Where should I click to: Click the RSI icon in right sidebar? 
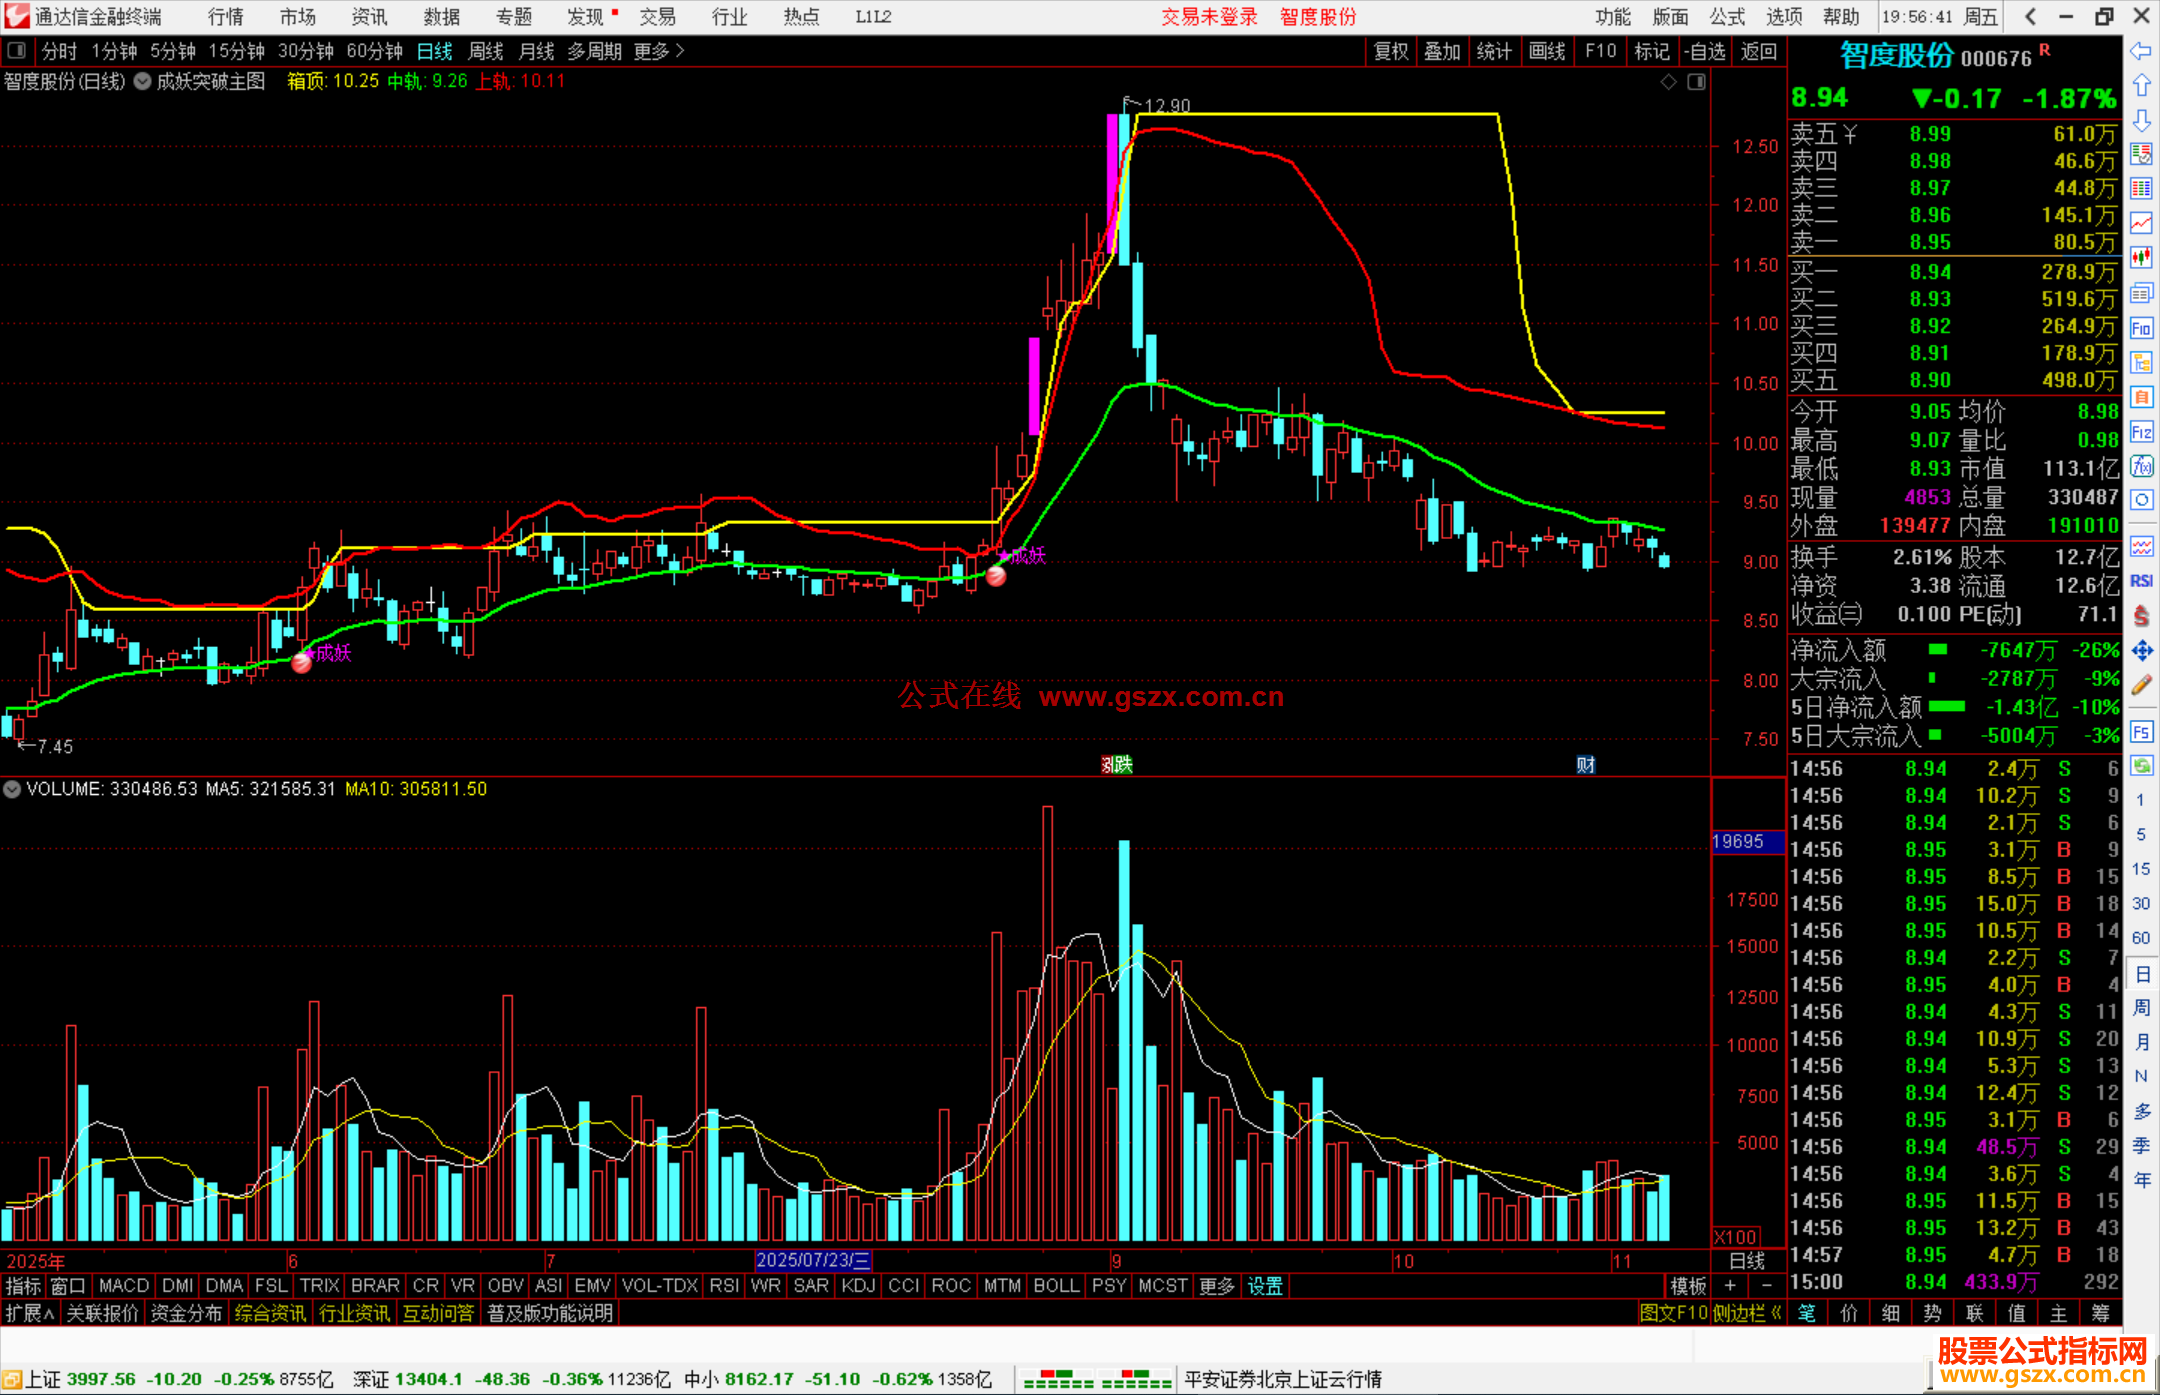tap(2141, 581)
